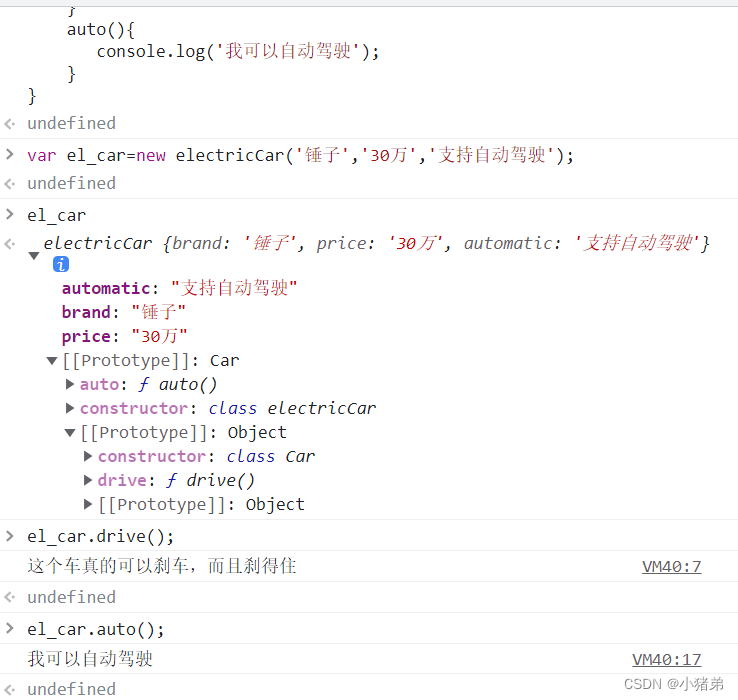Collapse the [[Prototype]]: Car node

tap(52, 361)
